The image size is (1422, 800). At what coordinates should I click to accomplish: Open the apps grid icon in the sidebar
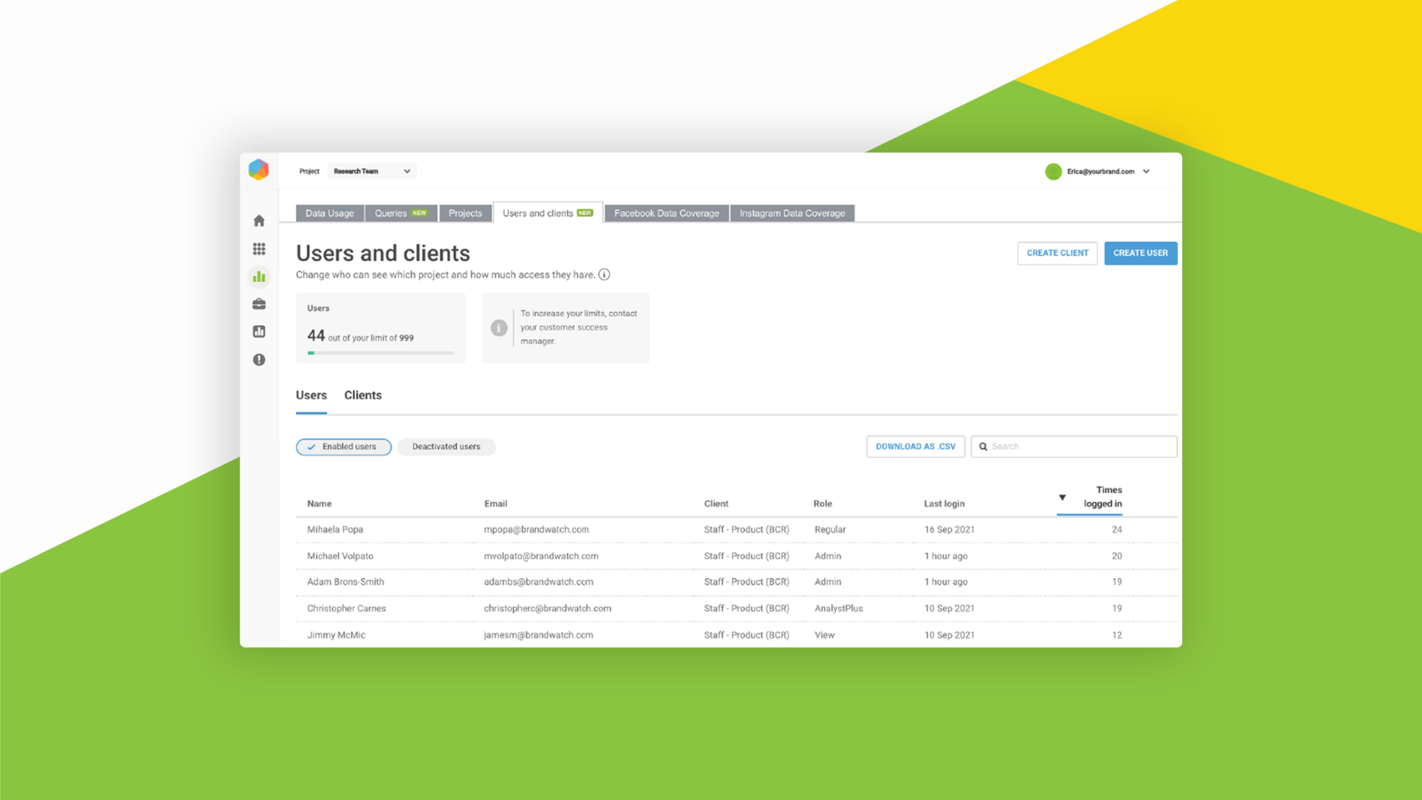259,248
